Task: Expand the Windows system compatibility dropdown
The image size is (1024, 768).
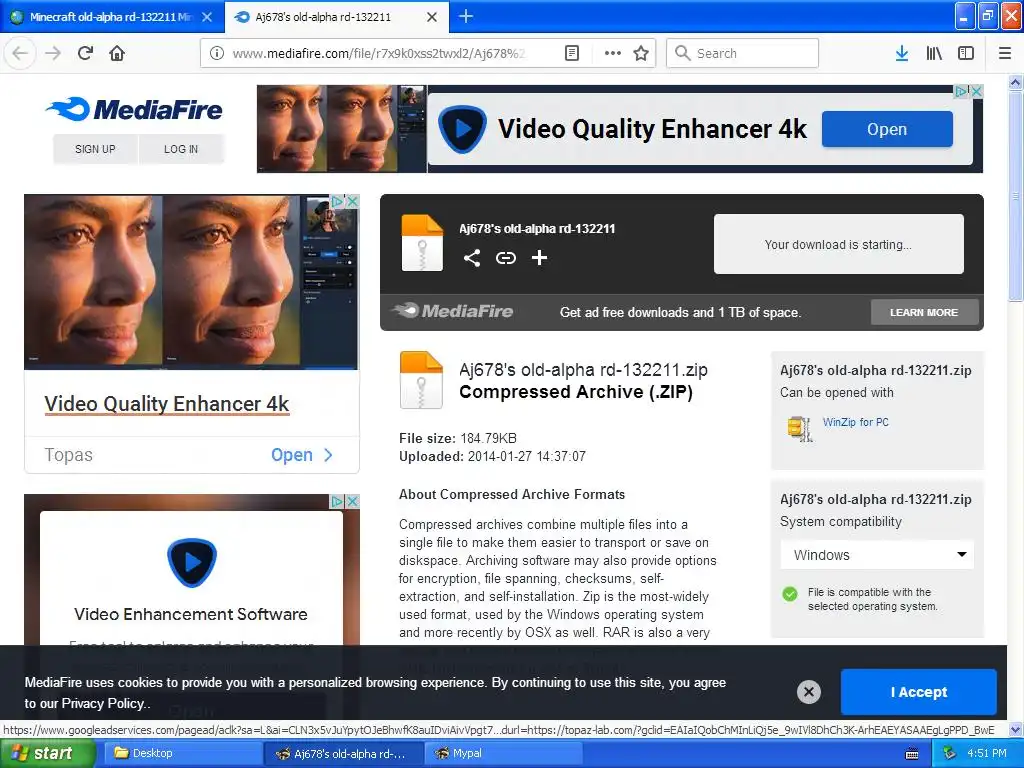Action: 877,554
